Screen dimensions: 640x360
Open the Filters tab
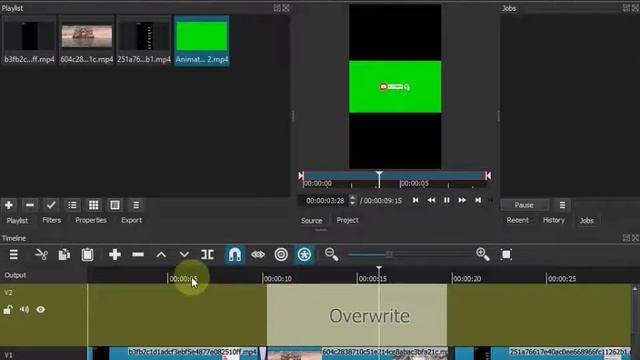(x=51, y=220)
